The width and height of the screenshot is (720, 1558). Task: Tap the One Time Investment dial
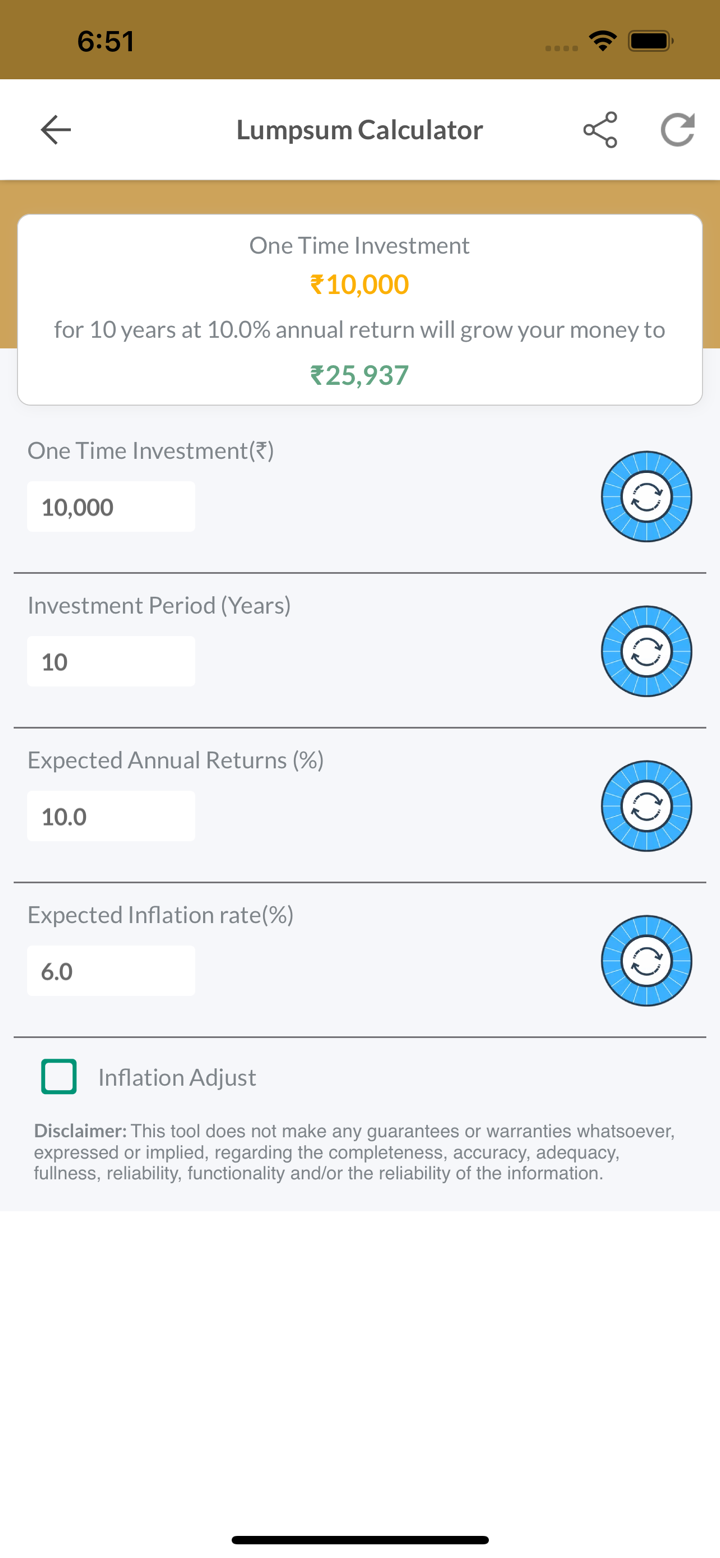[647, 497]
